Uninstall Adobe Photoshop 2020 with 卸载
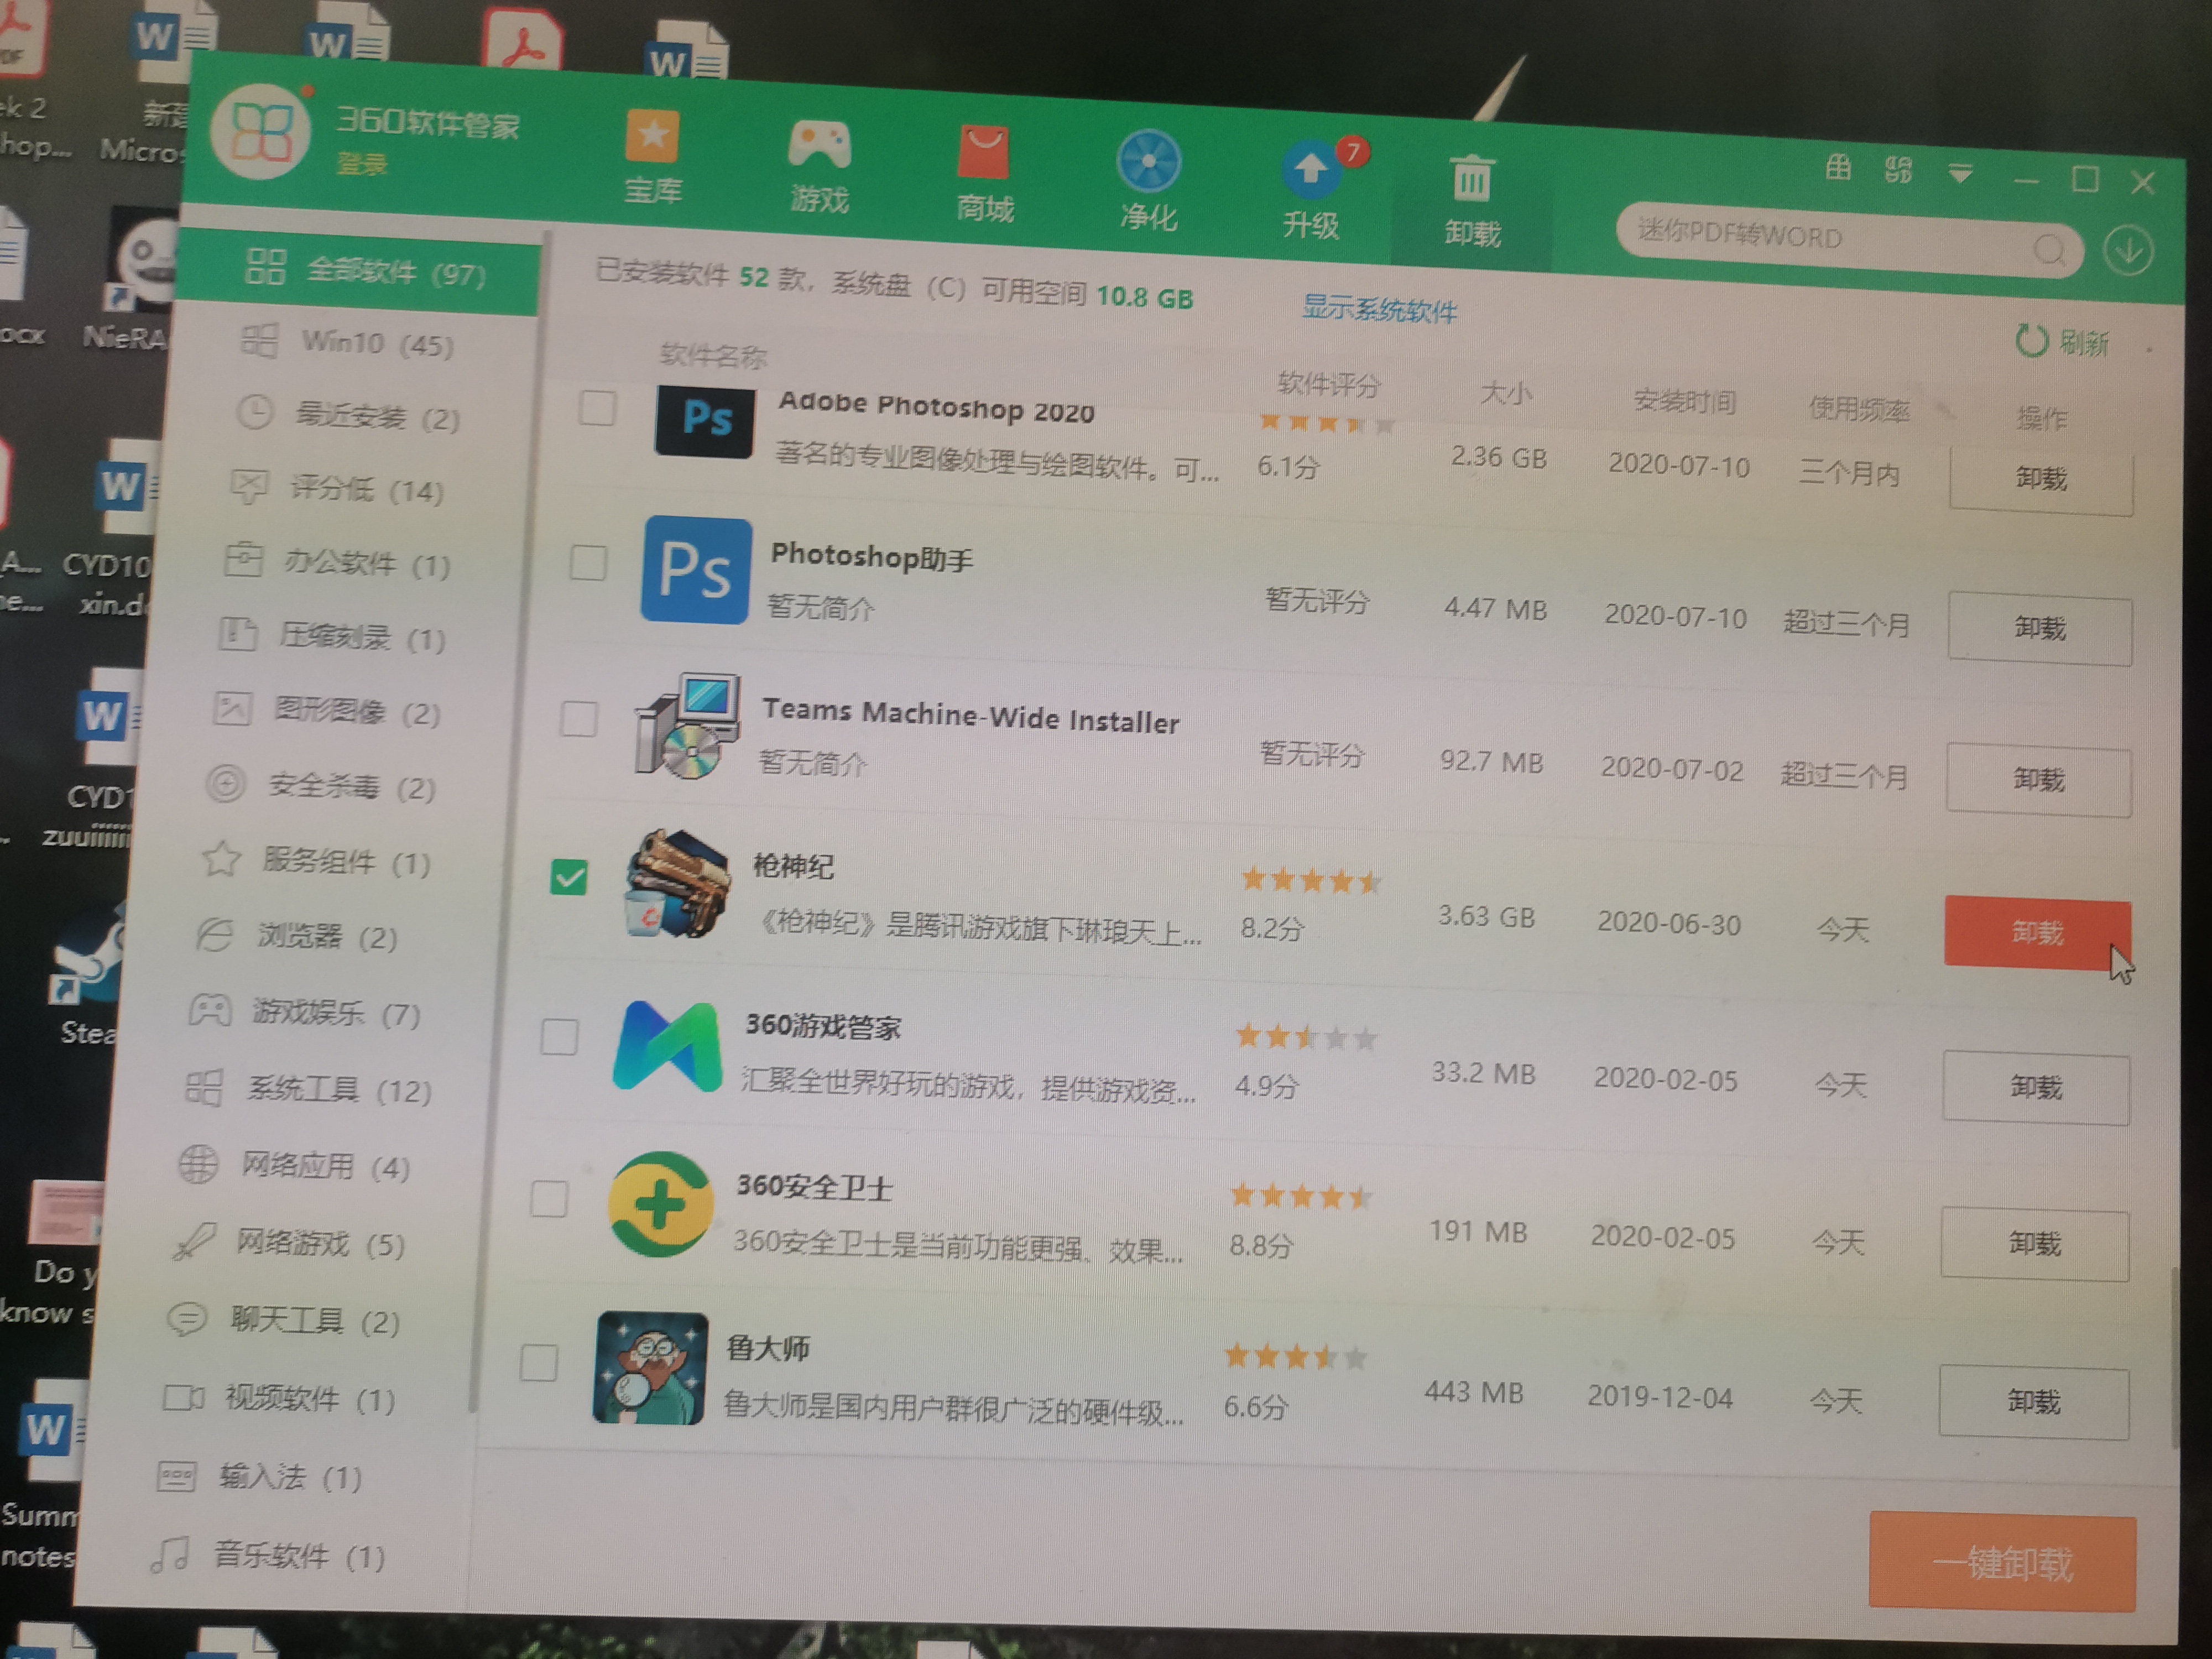Screen dimensions: 2212x1659 (2041, 480)
